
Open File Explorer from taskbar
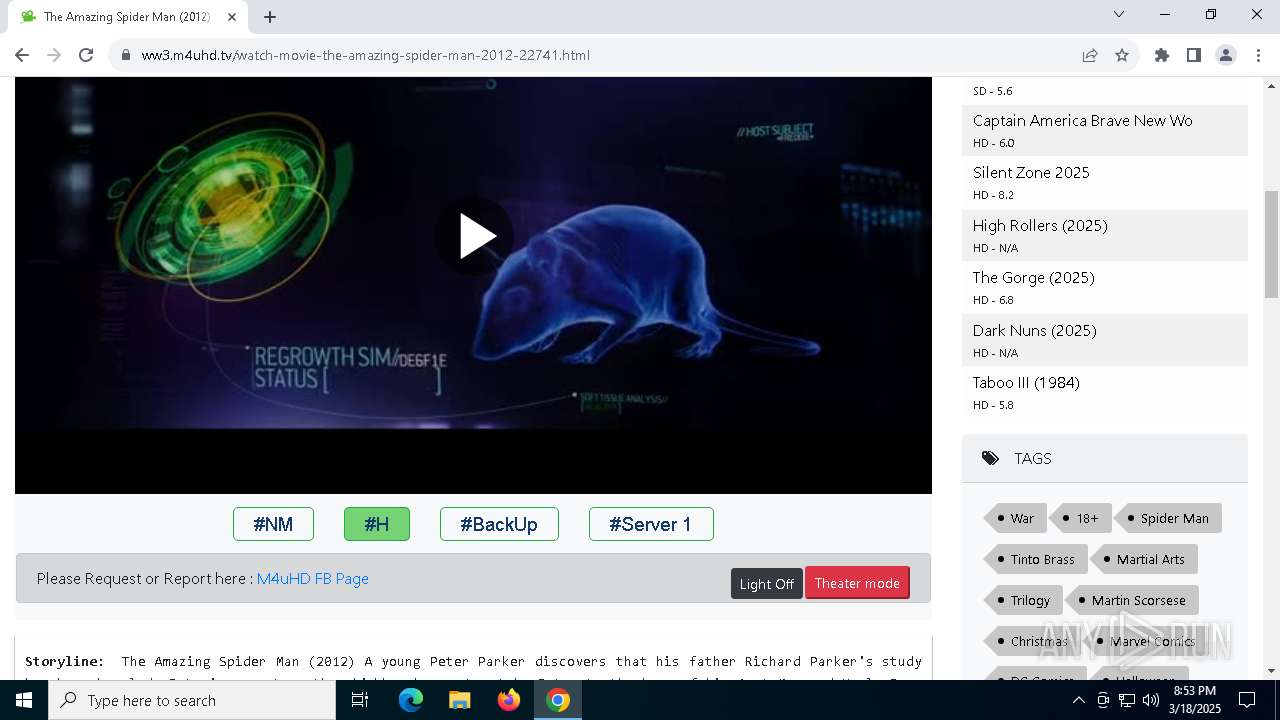coord(460,700)
